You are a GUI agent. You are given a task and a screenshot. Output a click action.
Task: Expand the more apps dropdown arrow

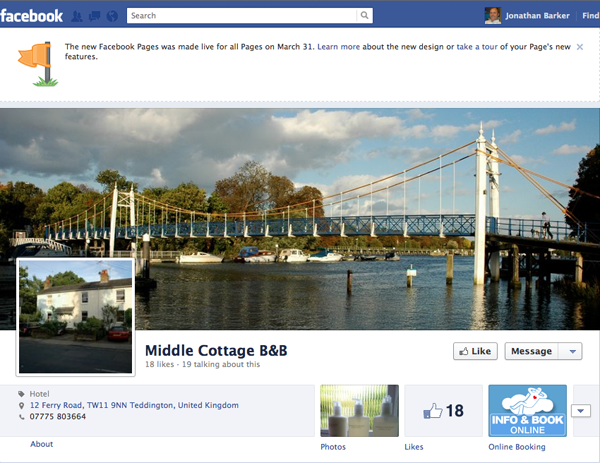click(x=581, y=411)
